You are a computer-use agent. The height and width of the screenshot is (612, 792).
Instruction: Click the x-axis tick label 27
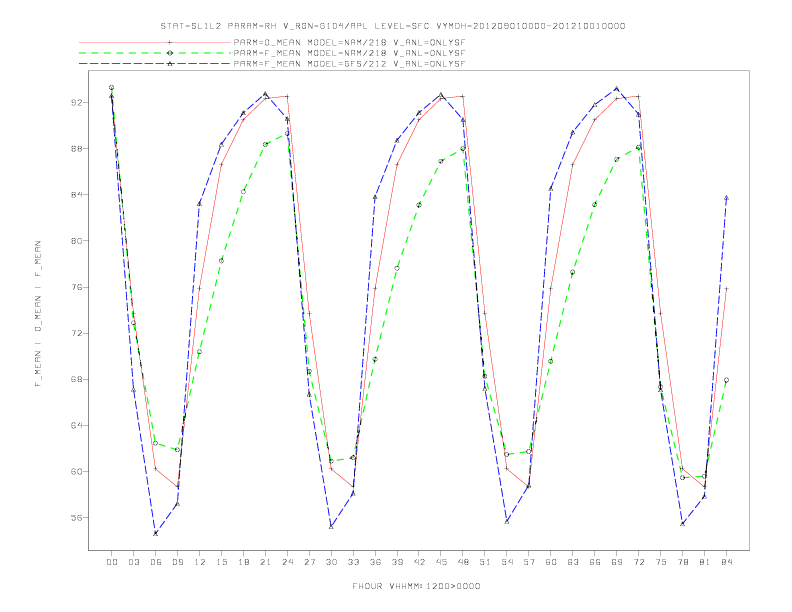coord(309,562)
